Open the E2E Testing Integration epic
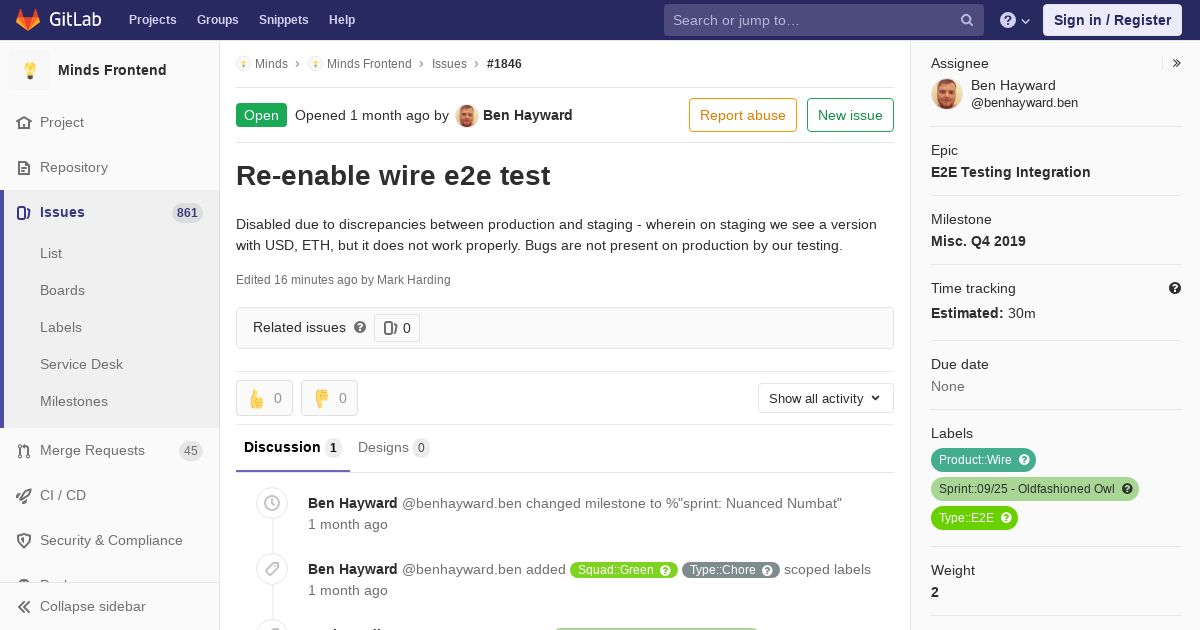This screenshot has width=1200, height=630. pyautogui.click(x=1011, y=172)
